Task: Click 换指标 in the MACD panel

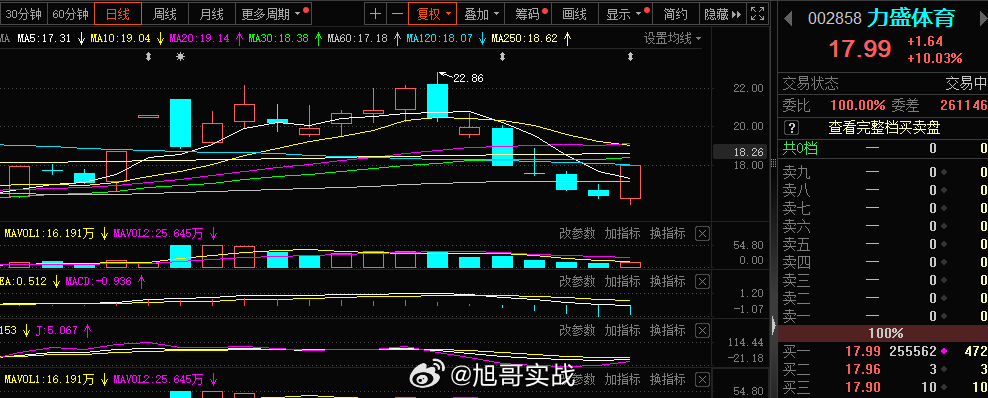Action: [667, 281]
